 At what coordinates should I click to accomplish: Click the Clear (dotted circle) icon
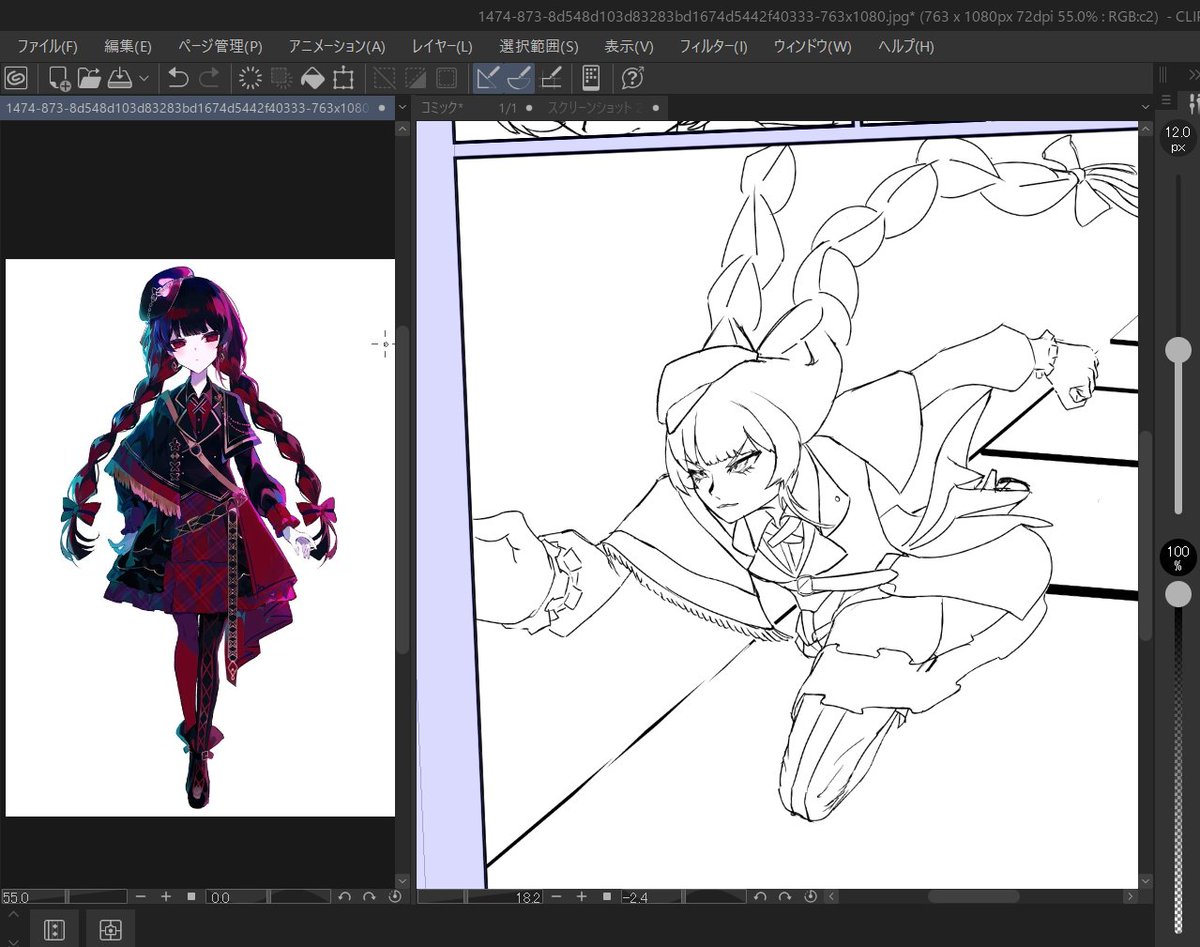[250, 77]
